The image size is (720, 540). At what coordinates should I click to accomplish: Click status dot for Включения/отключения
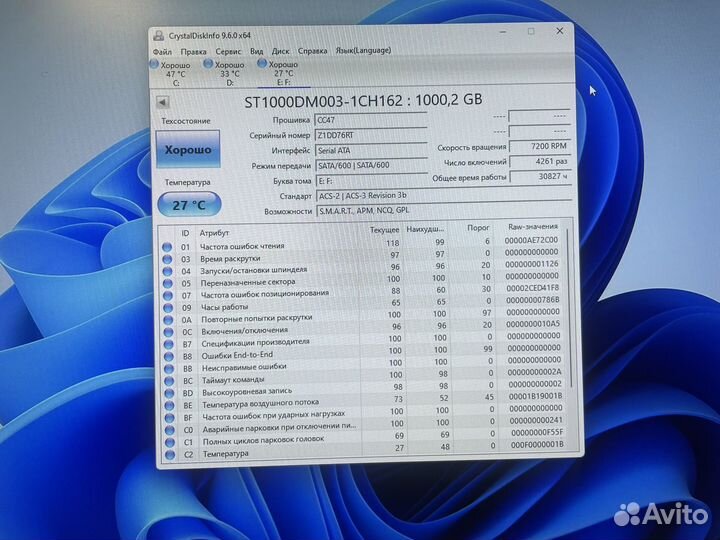point(169,332)
